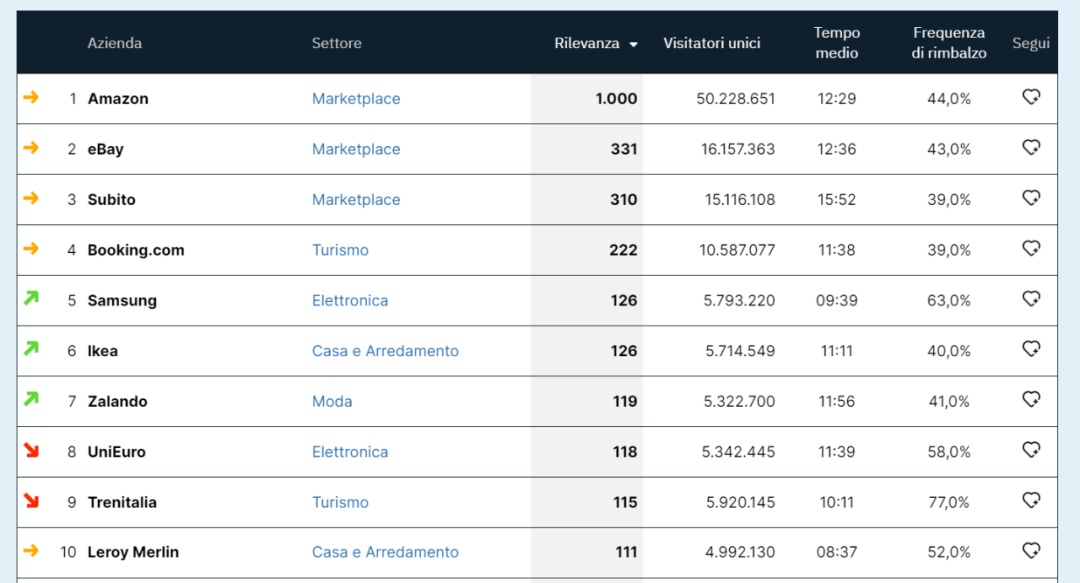
Task: Open Trenitalia's Turismo sector link
Action: pos(340,502)
